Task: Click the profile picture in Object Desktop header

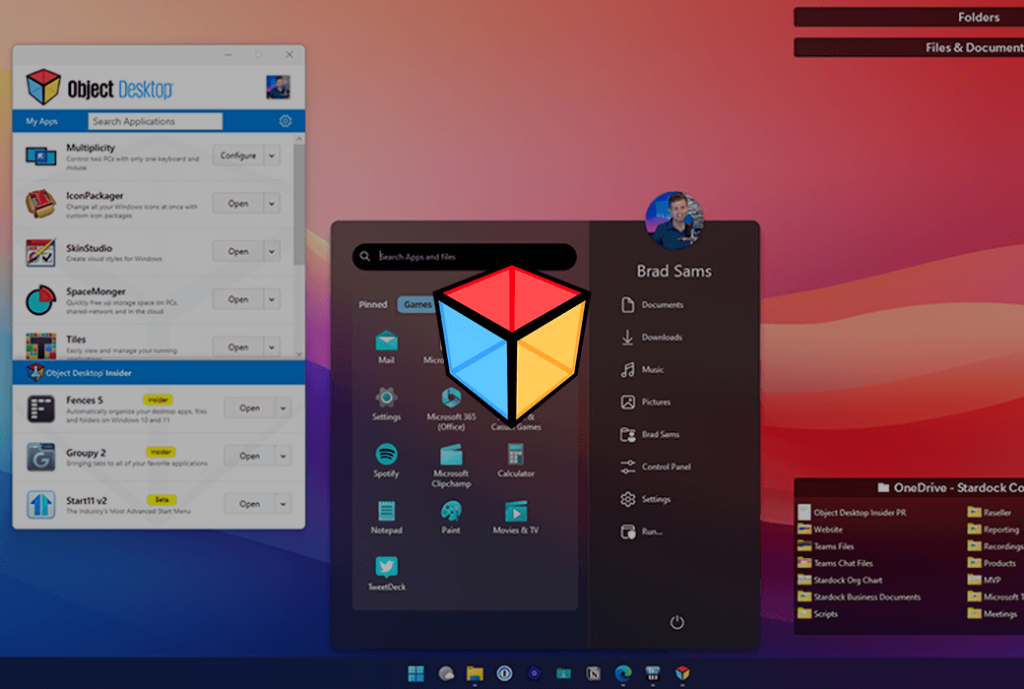Action: (278, 87)
